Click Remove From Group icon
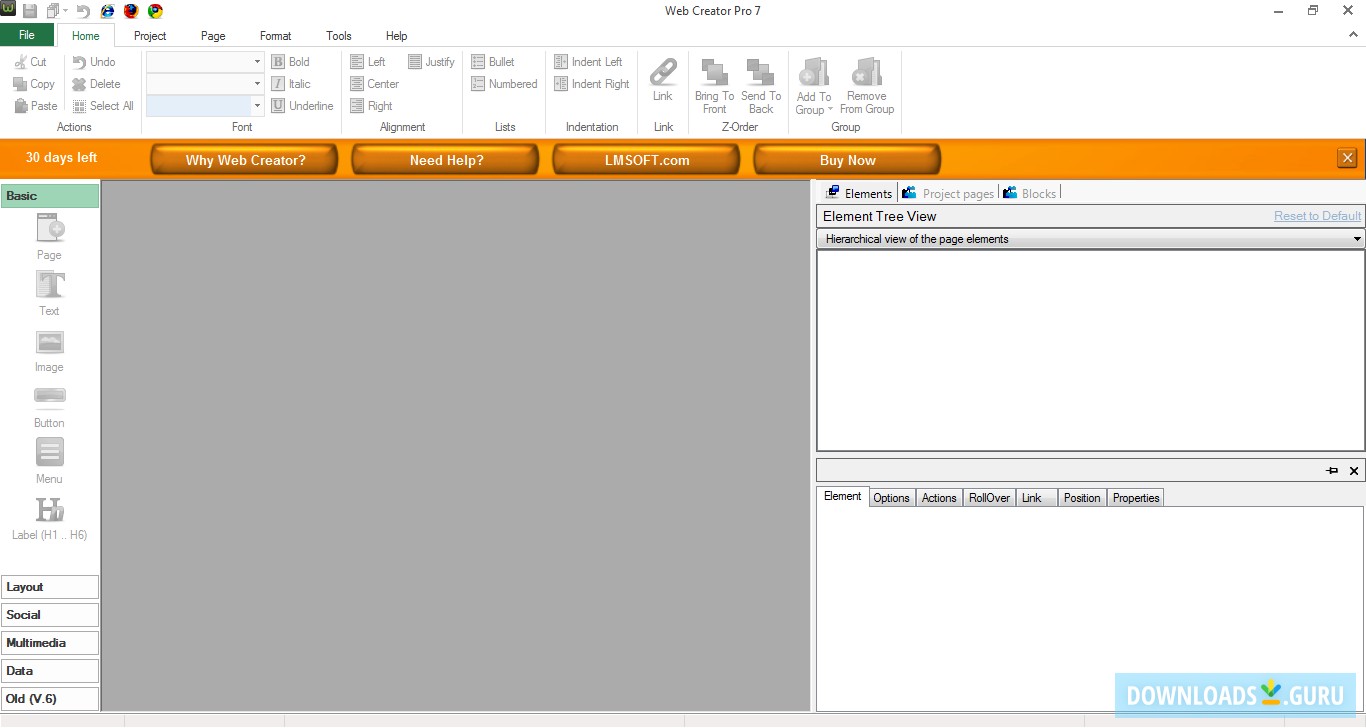 866,72
